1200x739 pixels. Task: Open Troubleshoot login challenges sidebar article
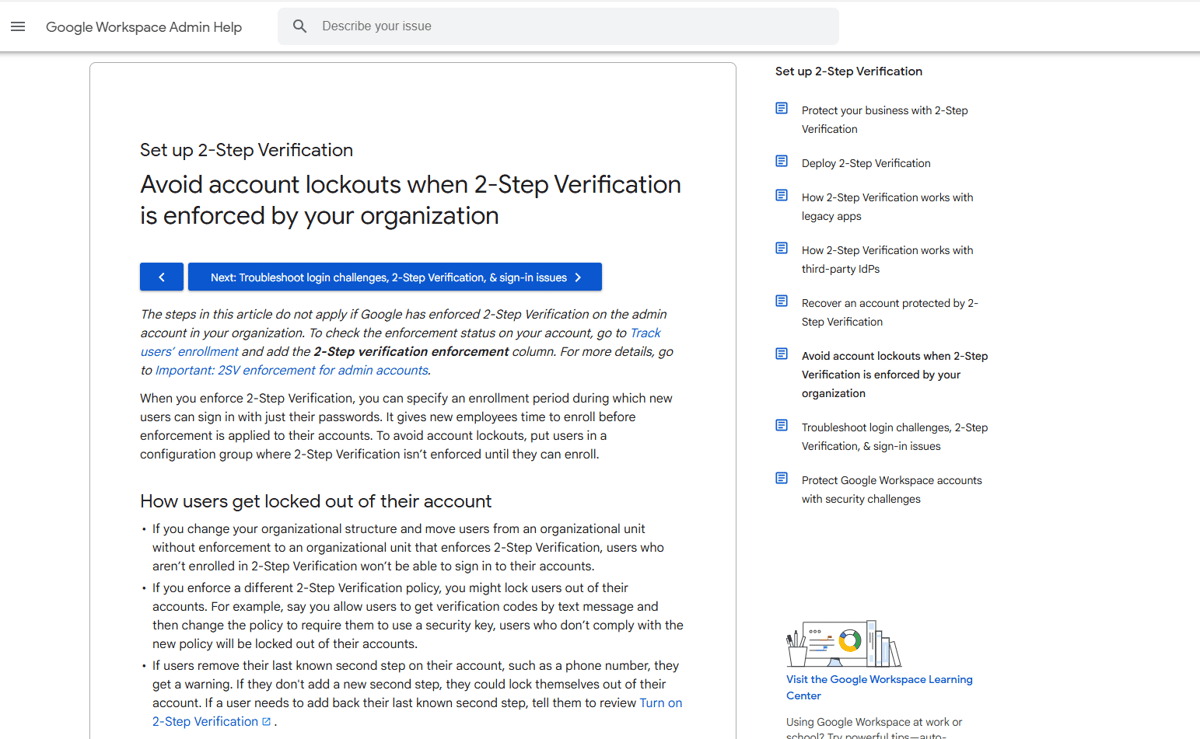tap(894, 437)
